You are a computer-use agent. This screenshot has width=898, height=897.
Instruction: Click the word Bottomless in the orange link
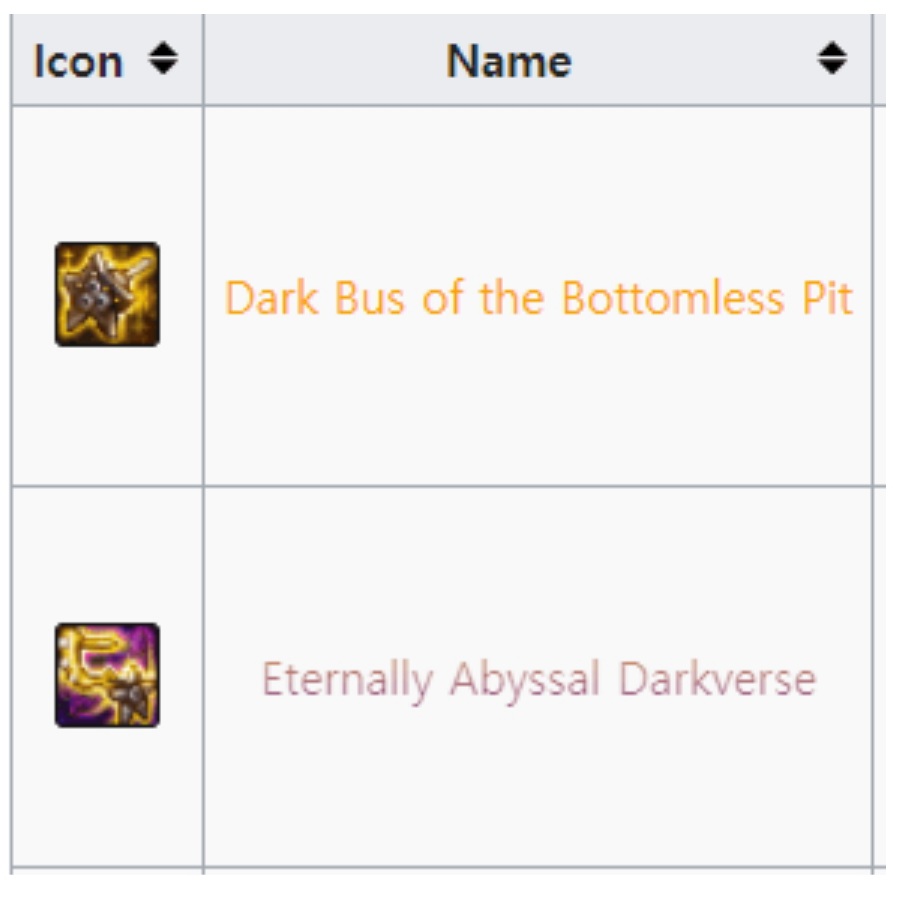pos(672,298)
